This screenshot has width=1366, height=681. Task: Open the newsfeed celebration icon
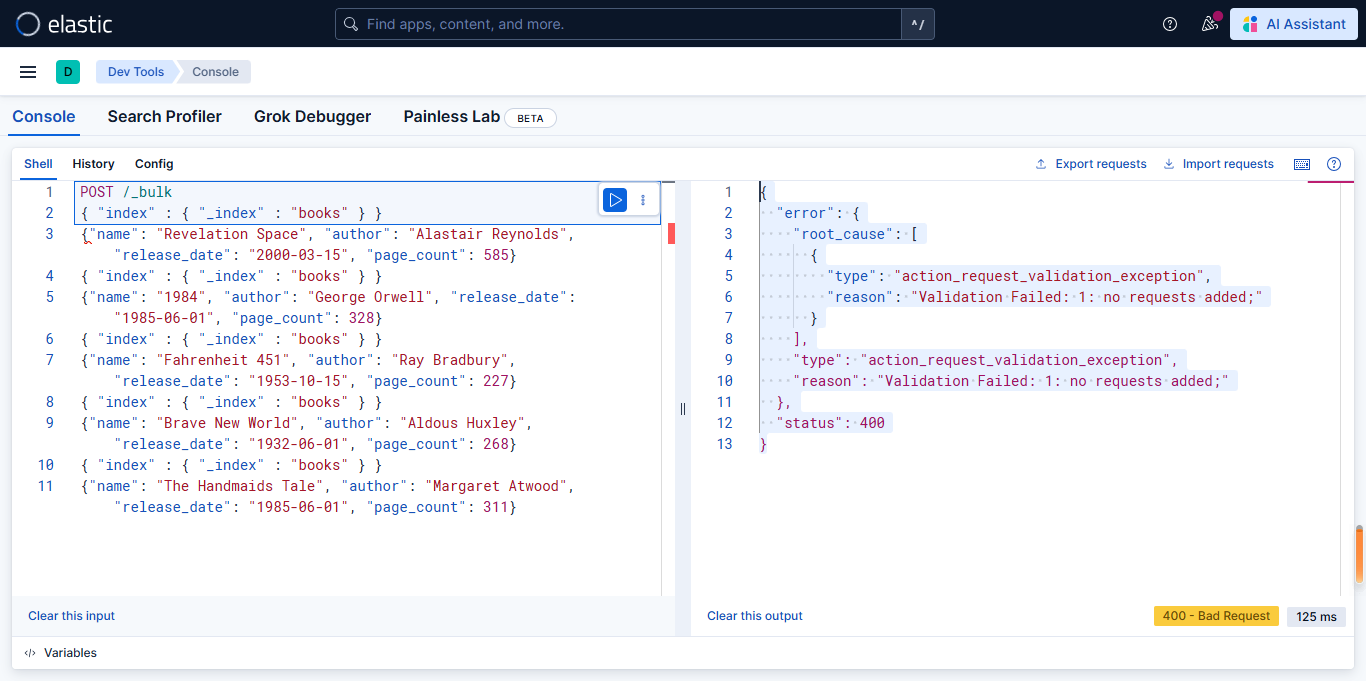pos(1210,24)
